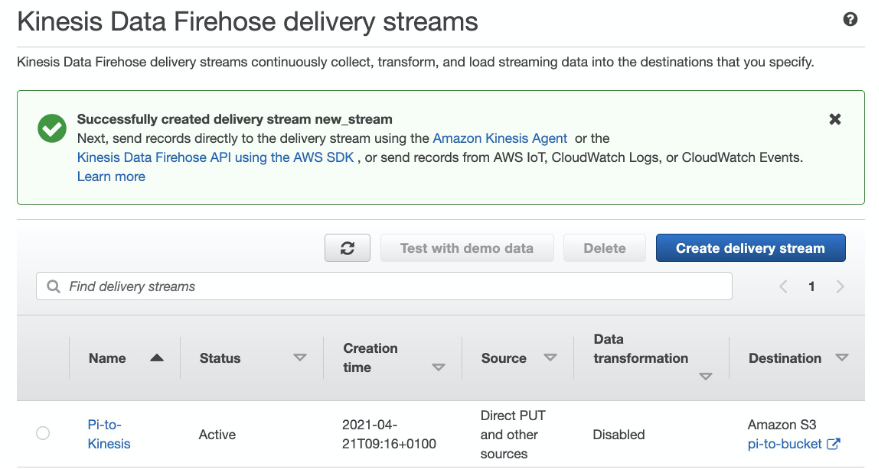The height and width of the screenshot is (470, 879).
Task: Click the green success checkmark icon
Action: 51,129
